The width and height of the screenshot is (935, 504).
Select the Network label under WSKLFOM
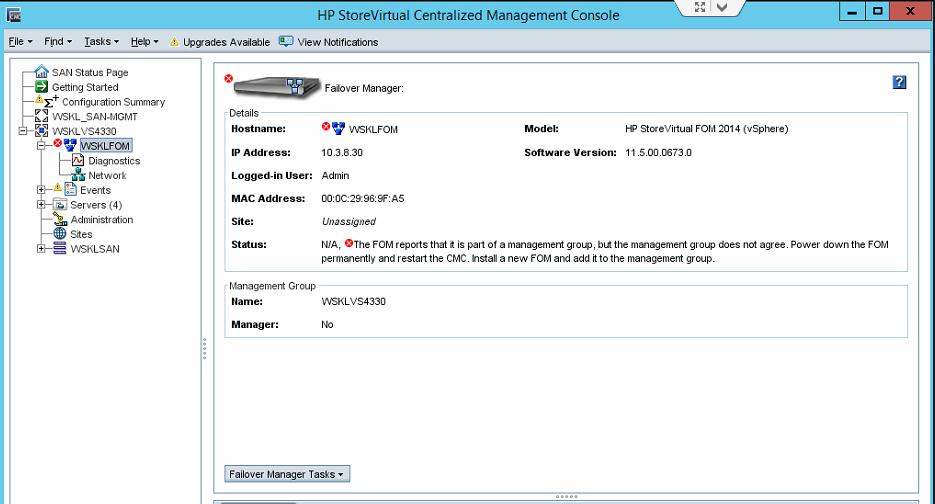[x=107, y=175]
